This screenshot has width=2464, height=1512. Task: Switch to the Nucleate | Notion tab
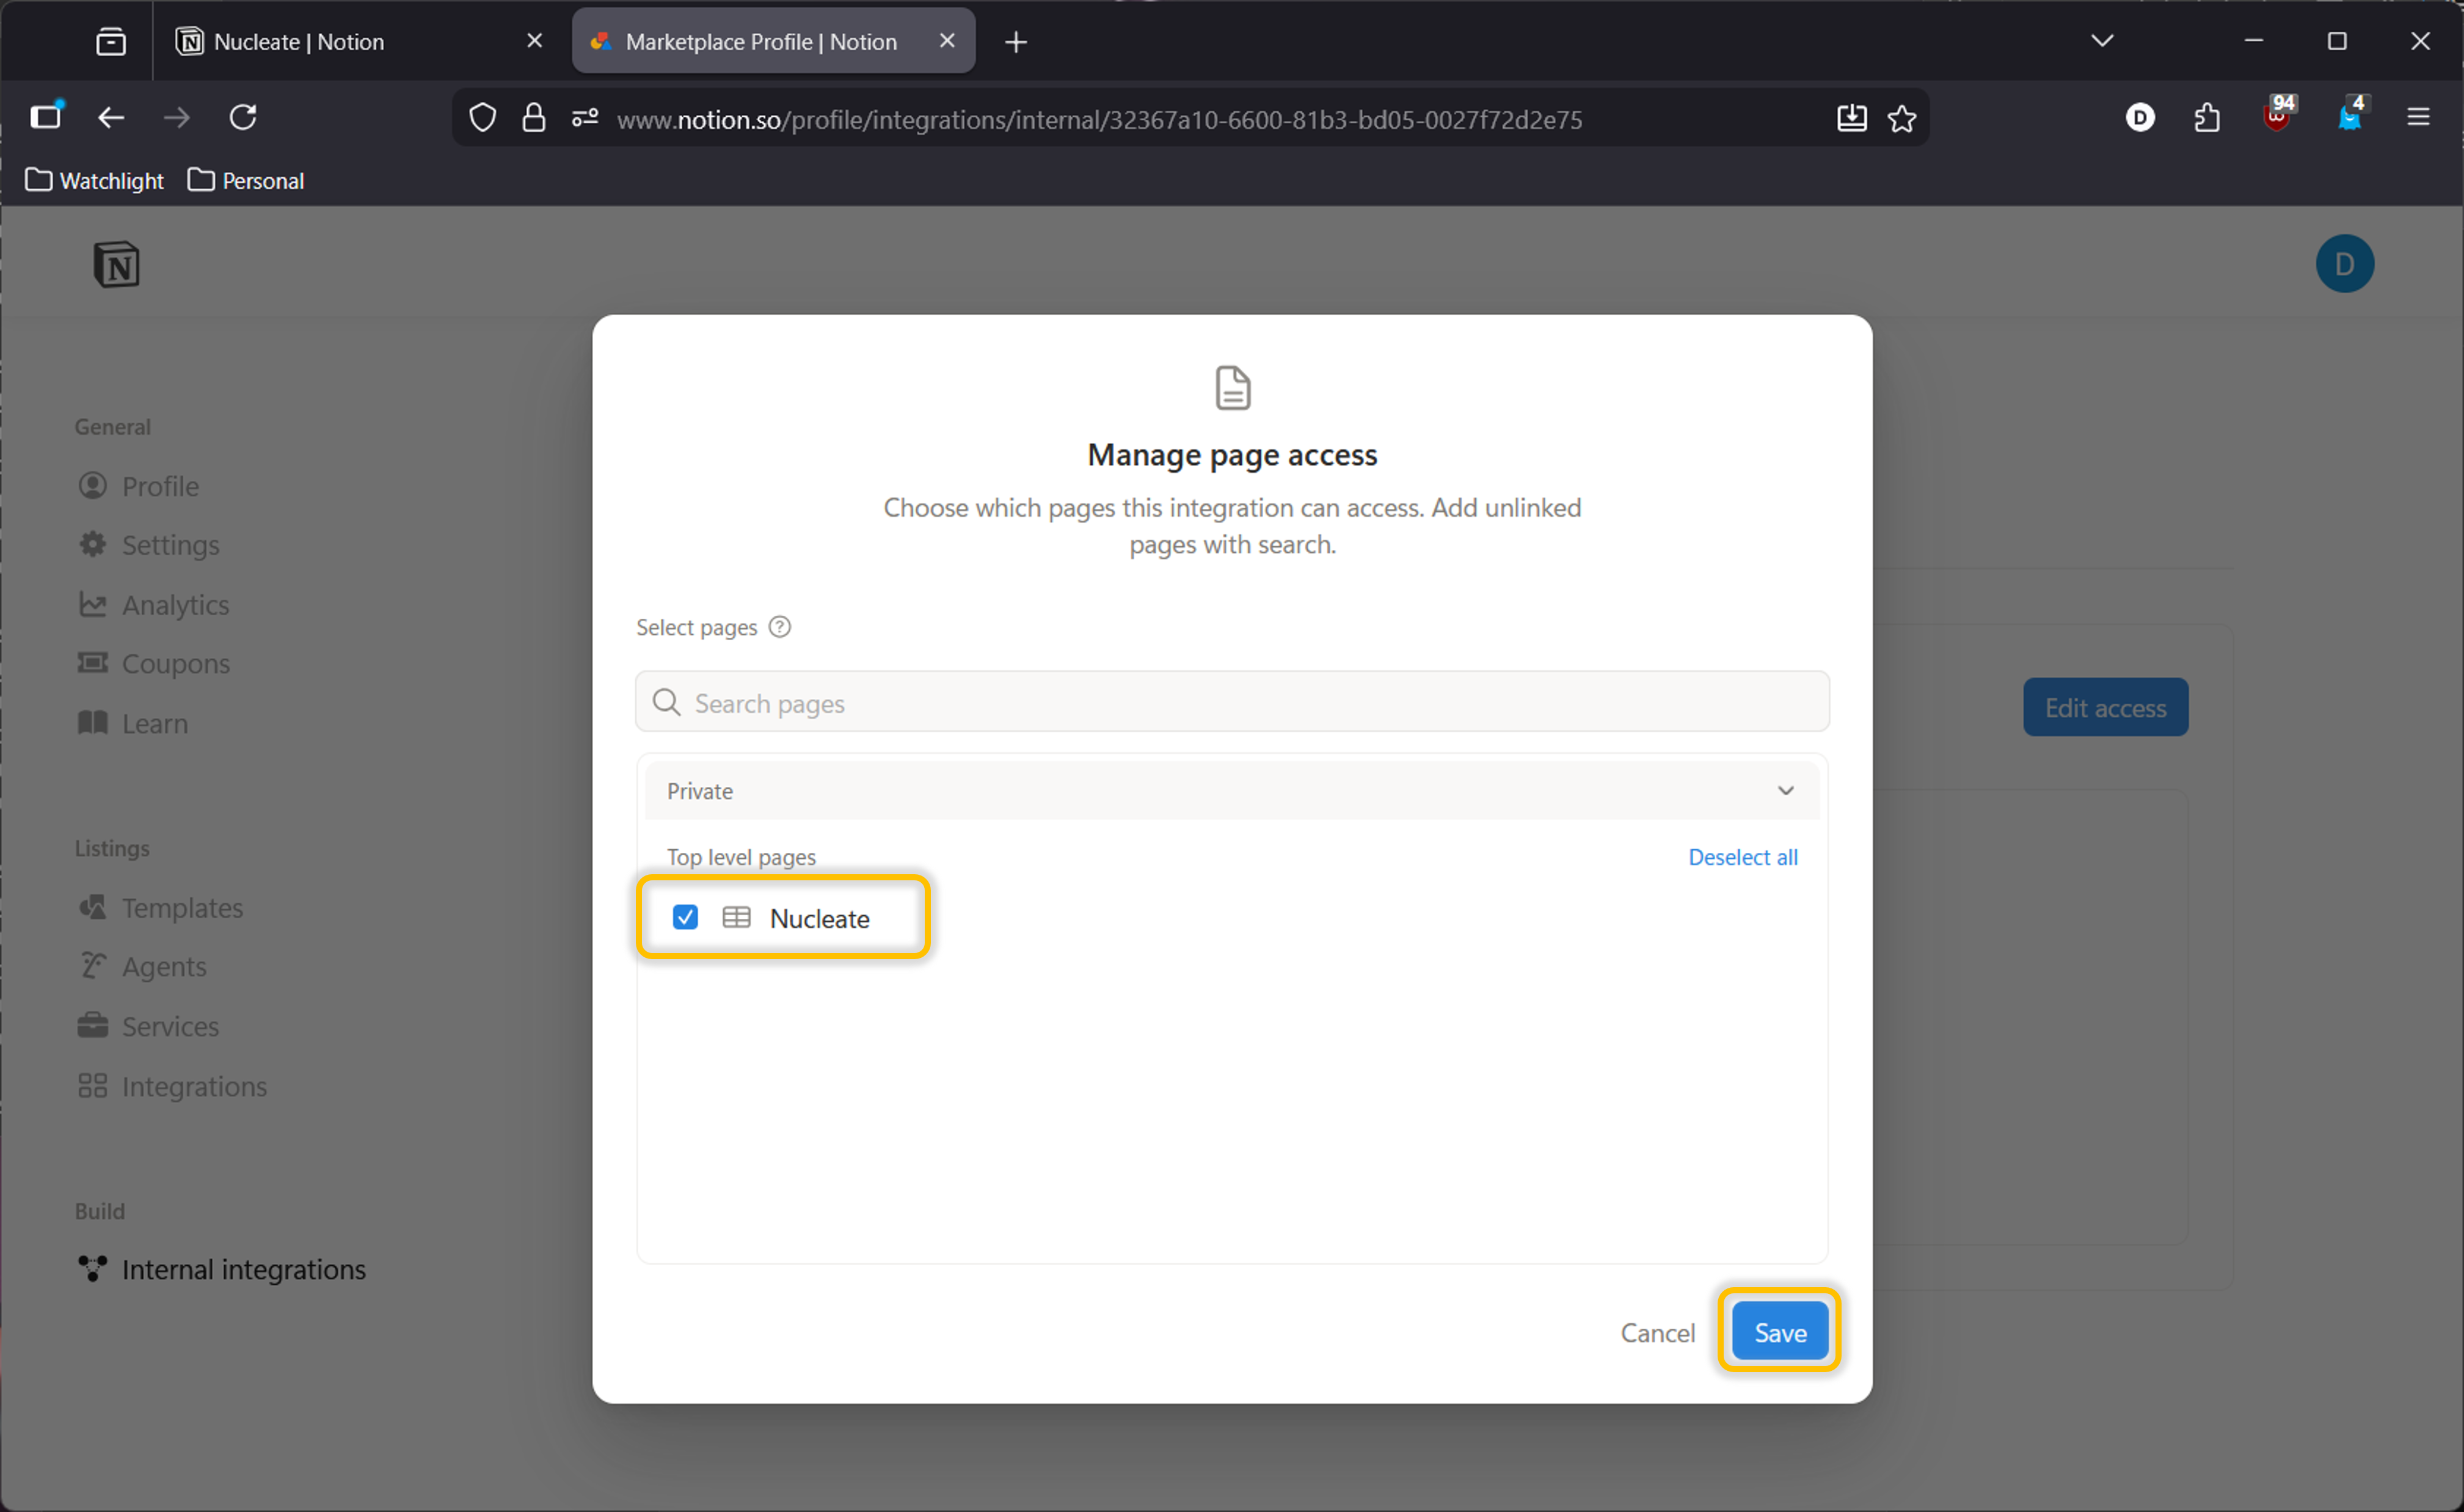(x=299, y=42)
